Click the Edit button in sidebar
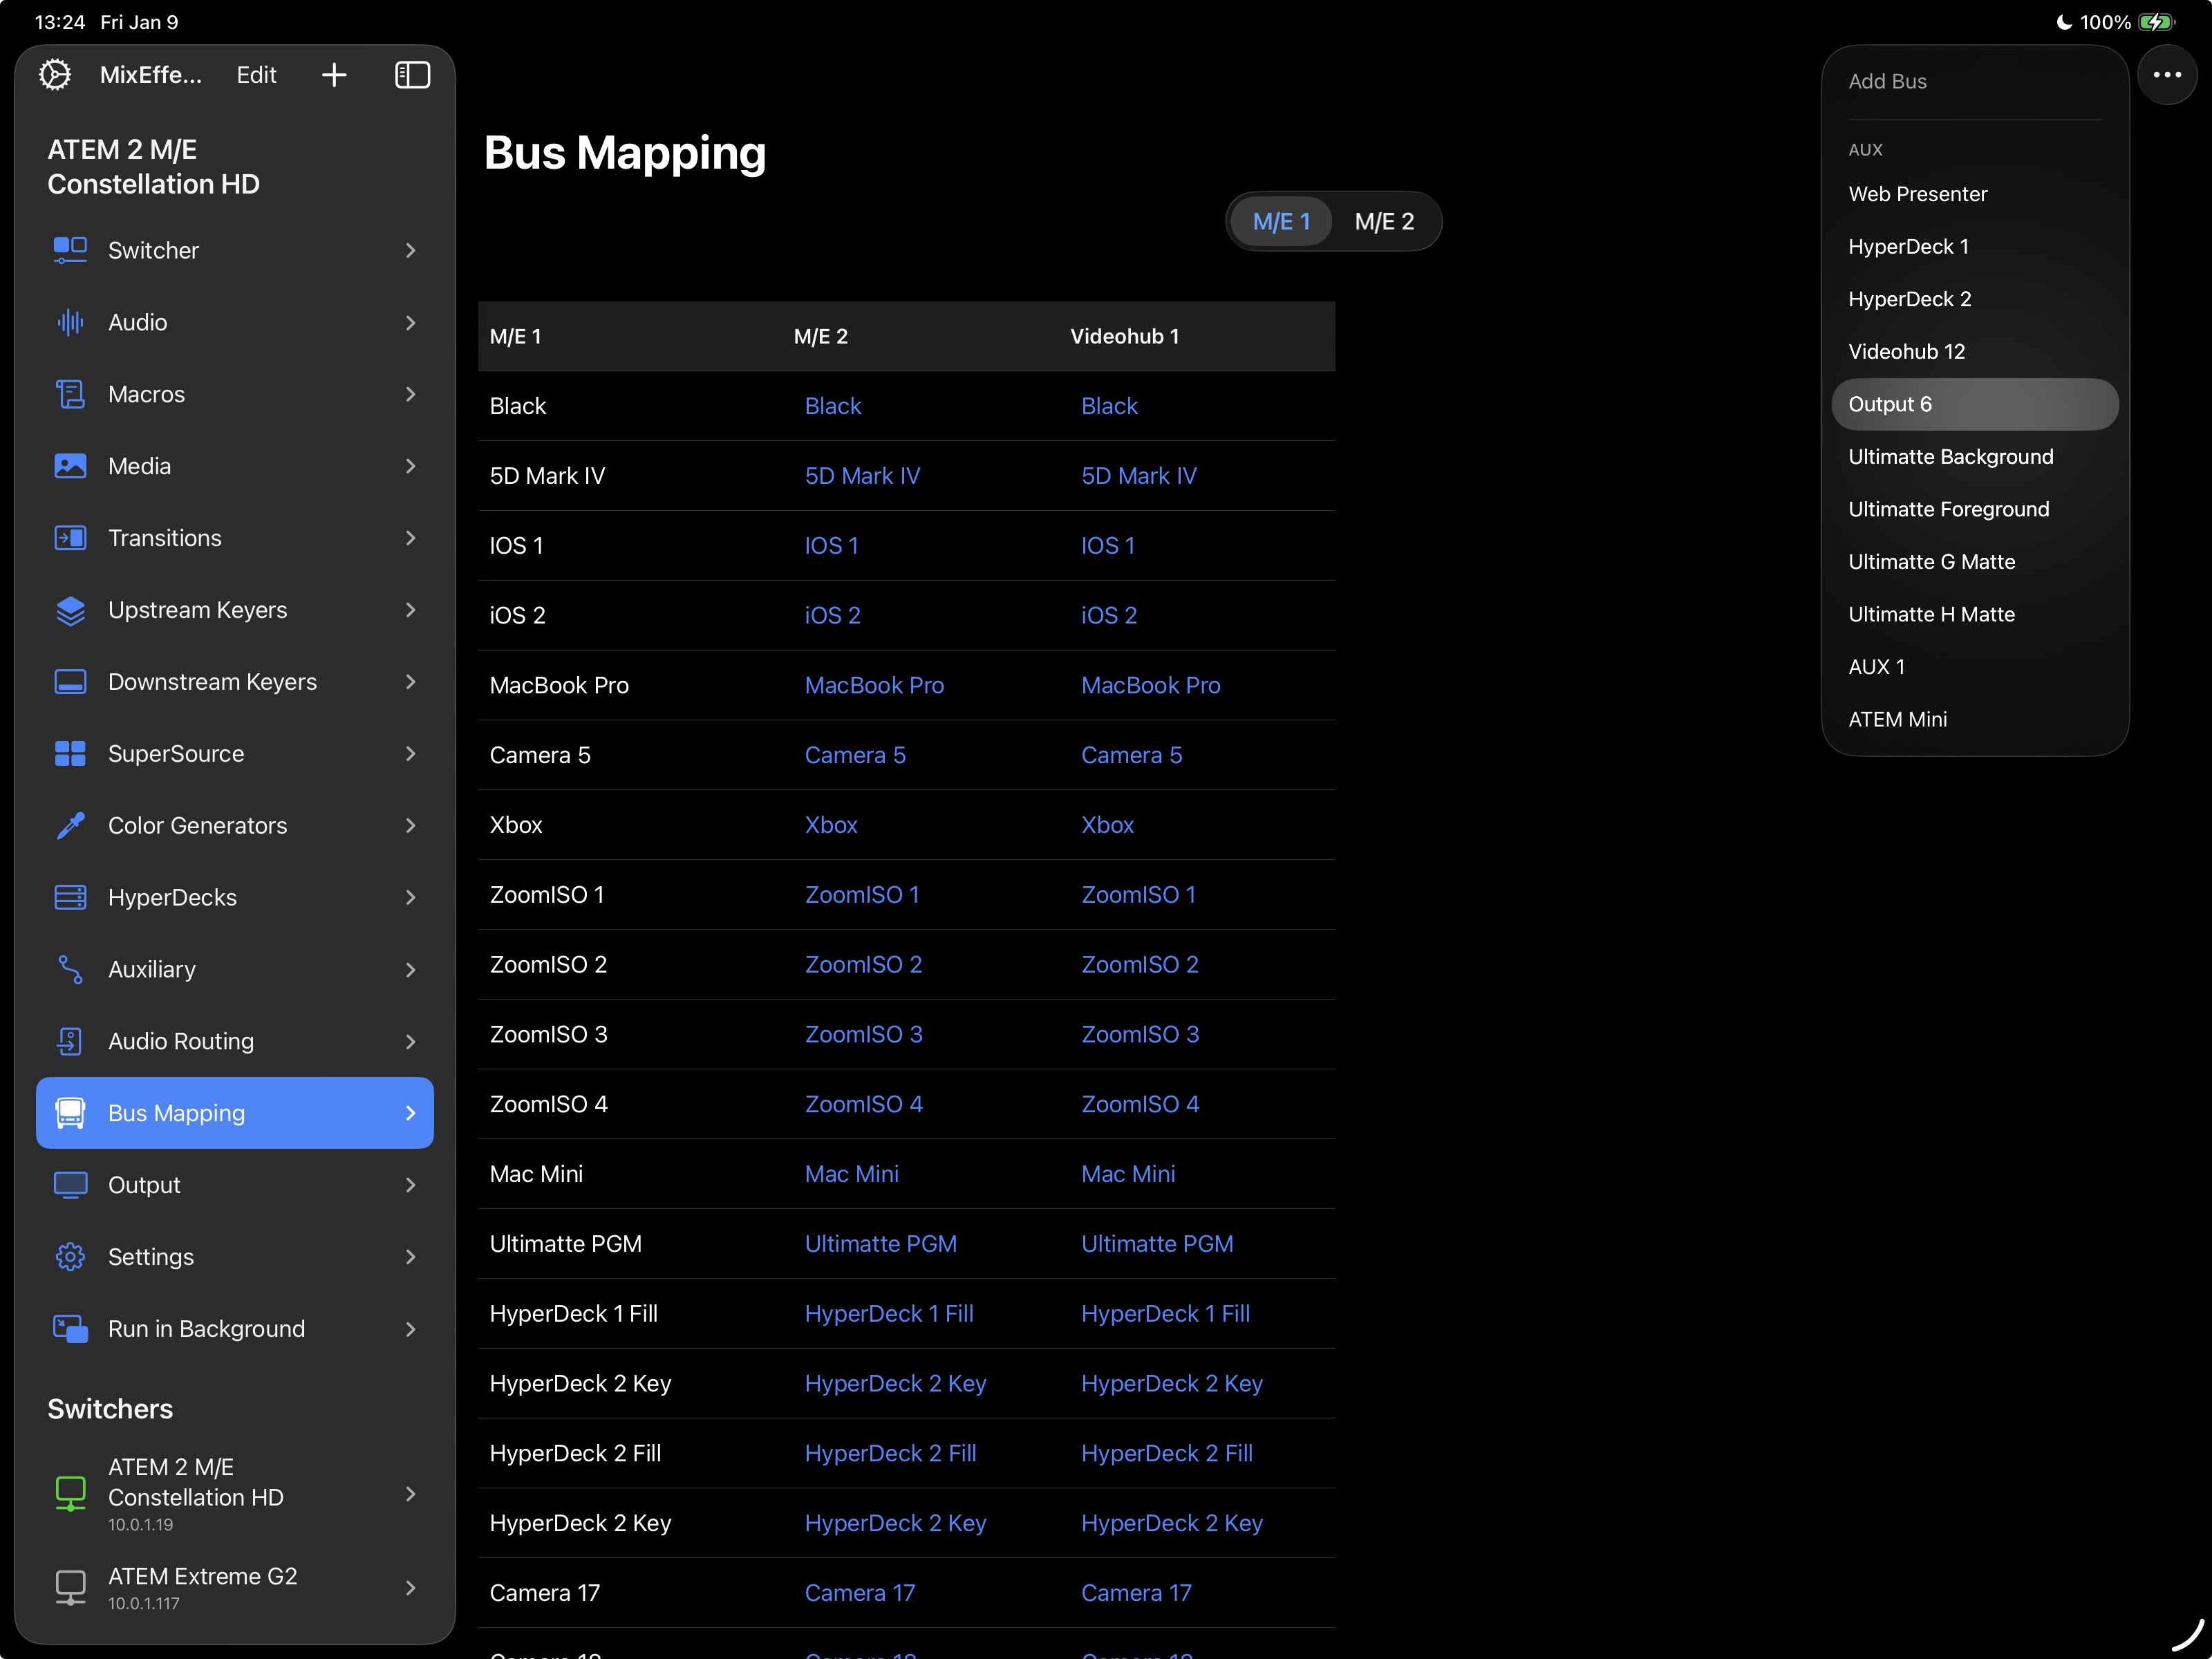Image resolution: width=2212 pixels, height=1659 pixels. [256, 75]
